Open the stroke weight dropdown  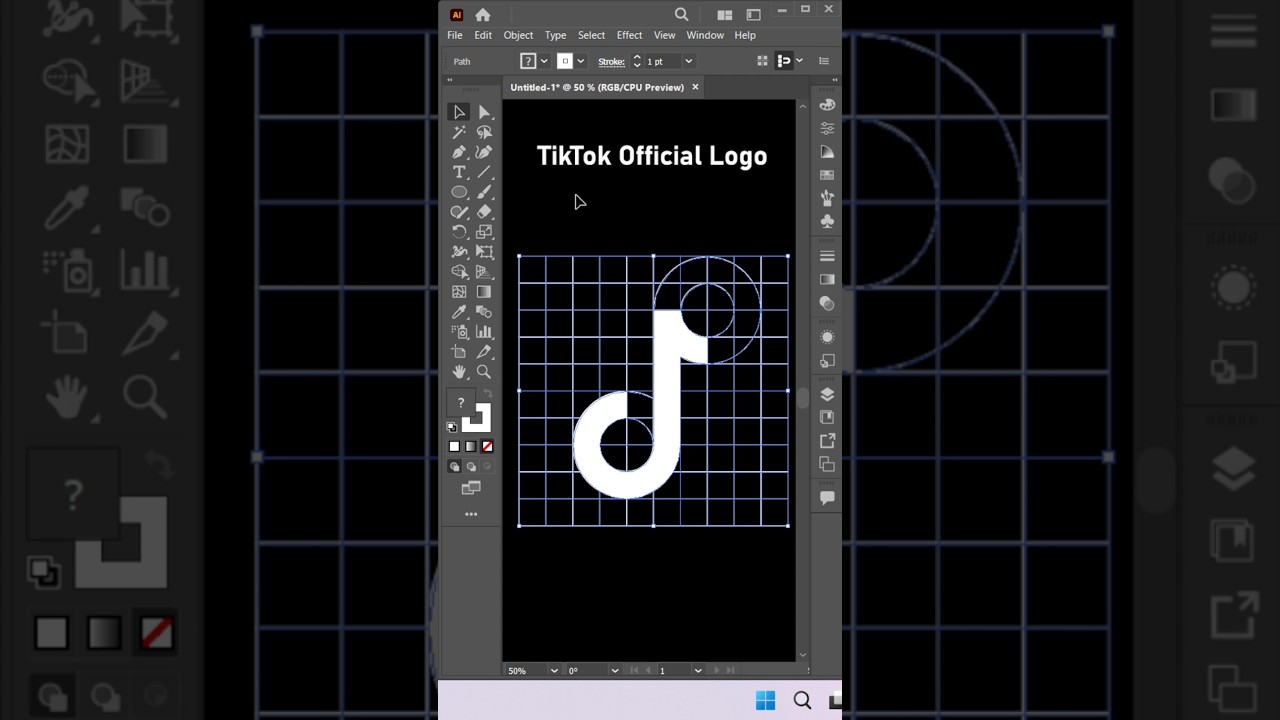tap(688, 61)
